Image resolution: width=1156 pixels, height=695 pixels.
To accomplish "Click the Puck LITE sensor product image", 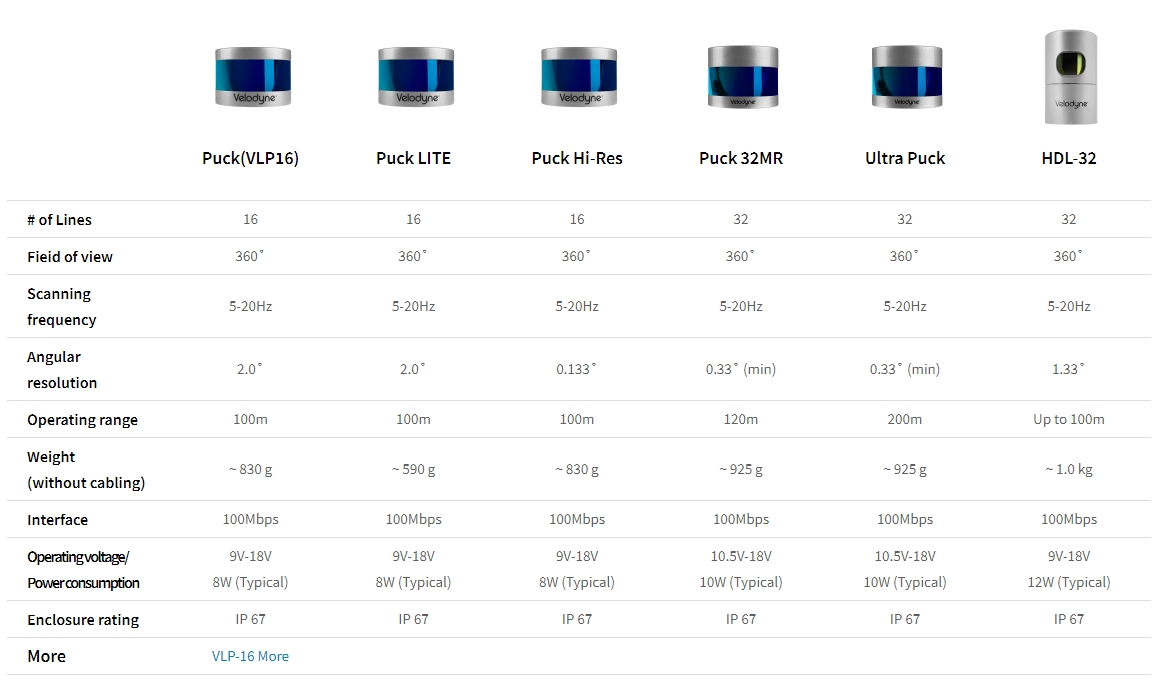I will (415, 76).
